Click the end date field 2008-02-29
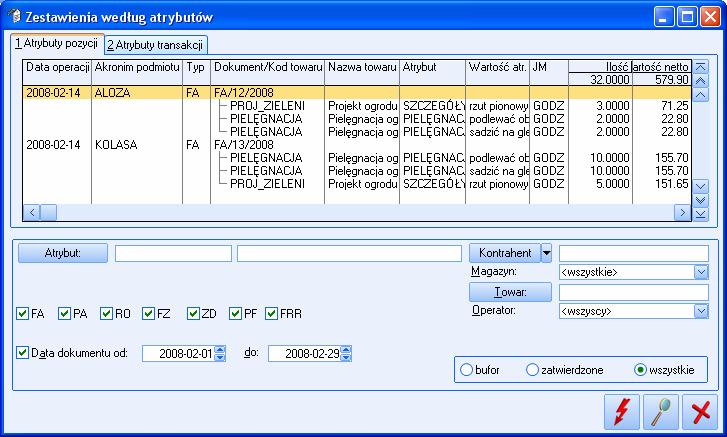 click(x=305, y=354)
